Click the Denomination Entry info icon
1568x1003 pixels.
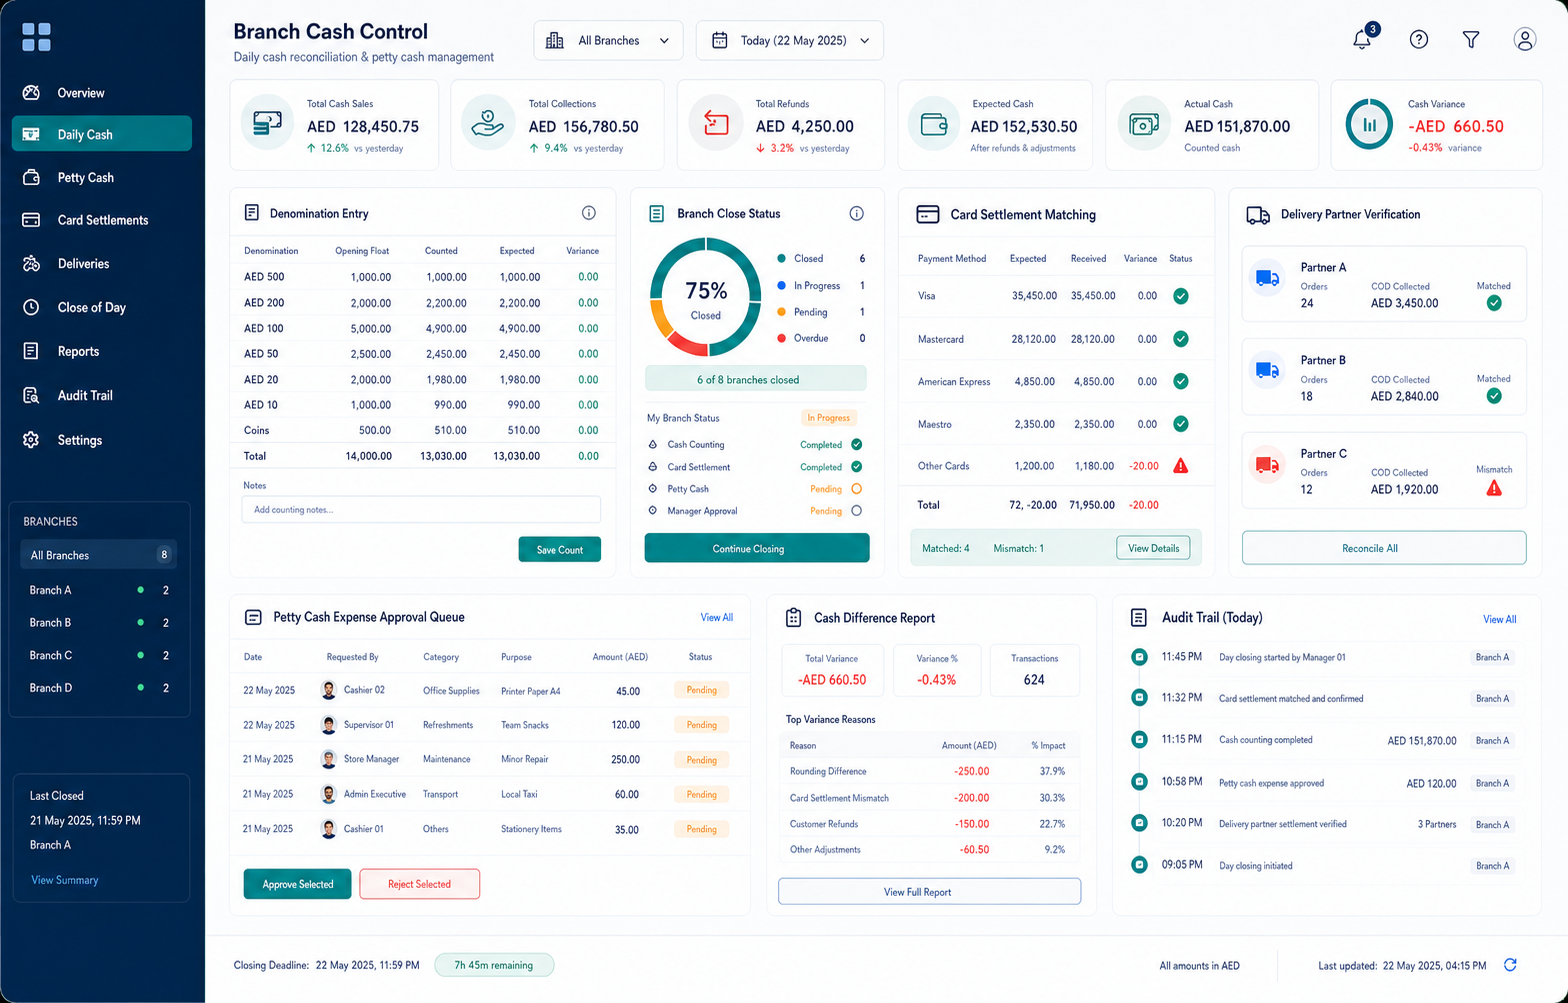(589, 213)
